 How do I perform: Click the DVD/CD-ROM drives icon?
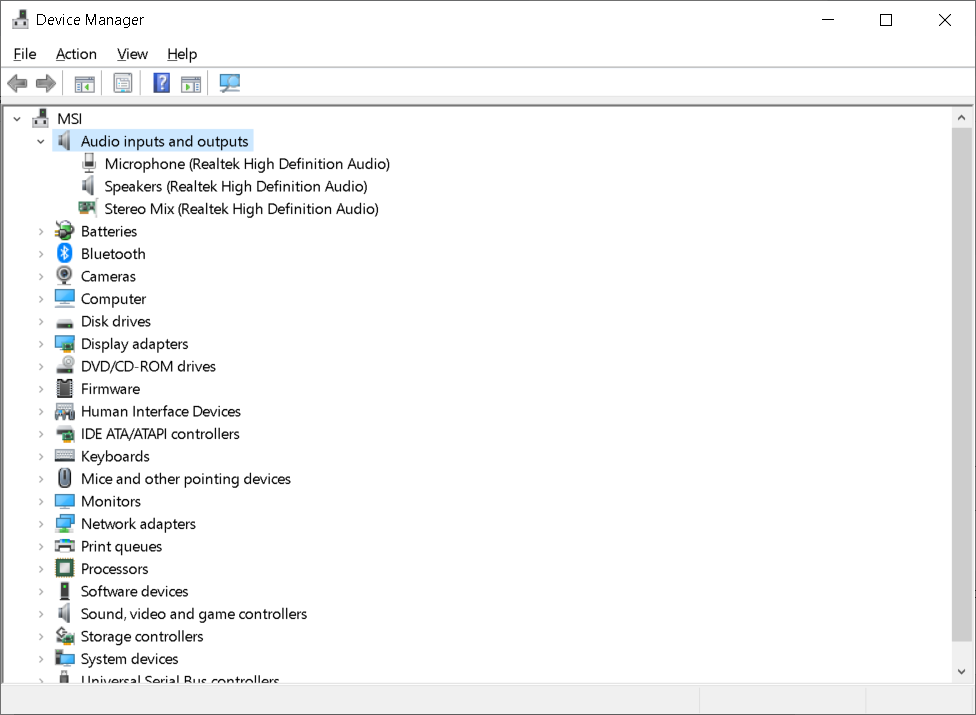[65, 366]
